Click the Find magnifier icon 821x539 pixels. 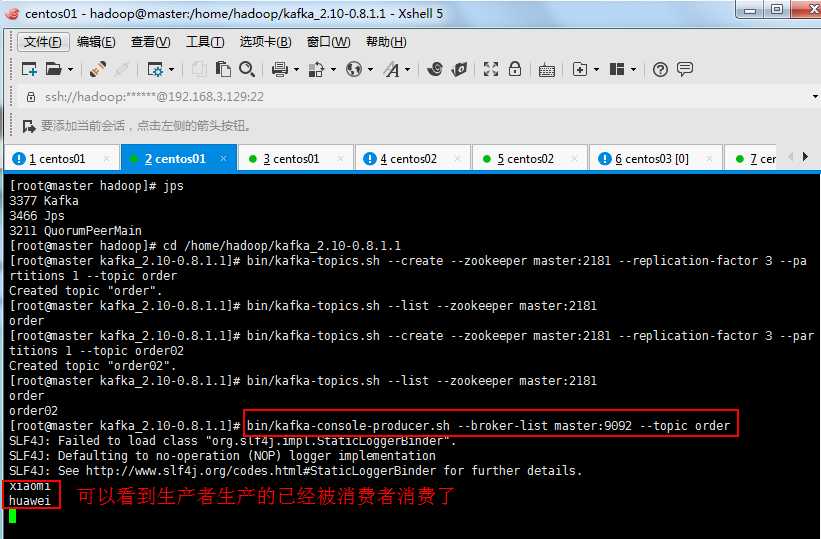point(247,69)
